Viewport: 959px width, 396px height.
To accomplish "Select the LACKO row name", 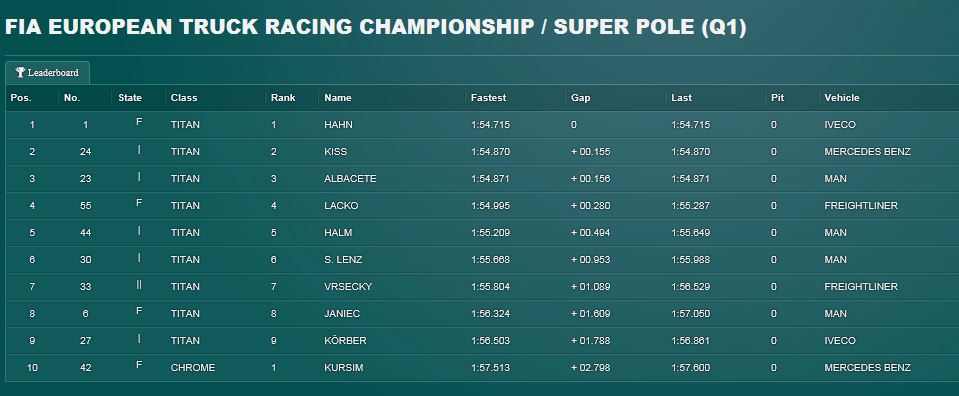I will tap(341, 206).
